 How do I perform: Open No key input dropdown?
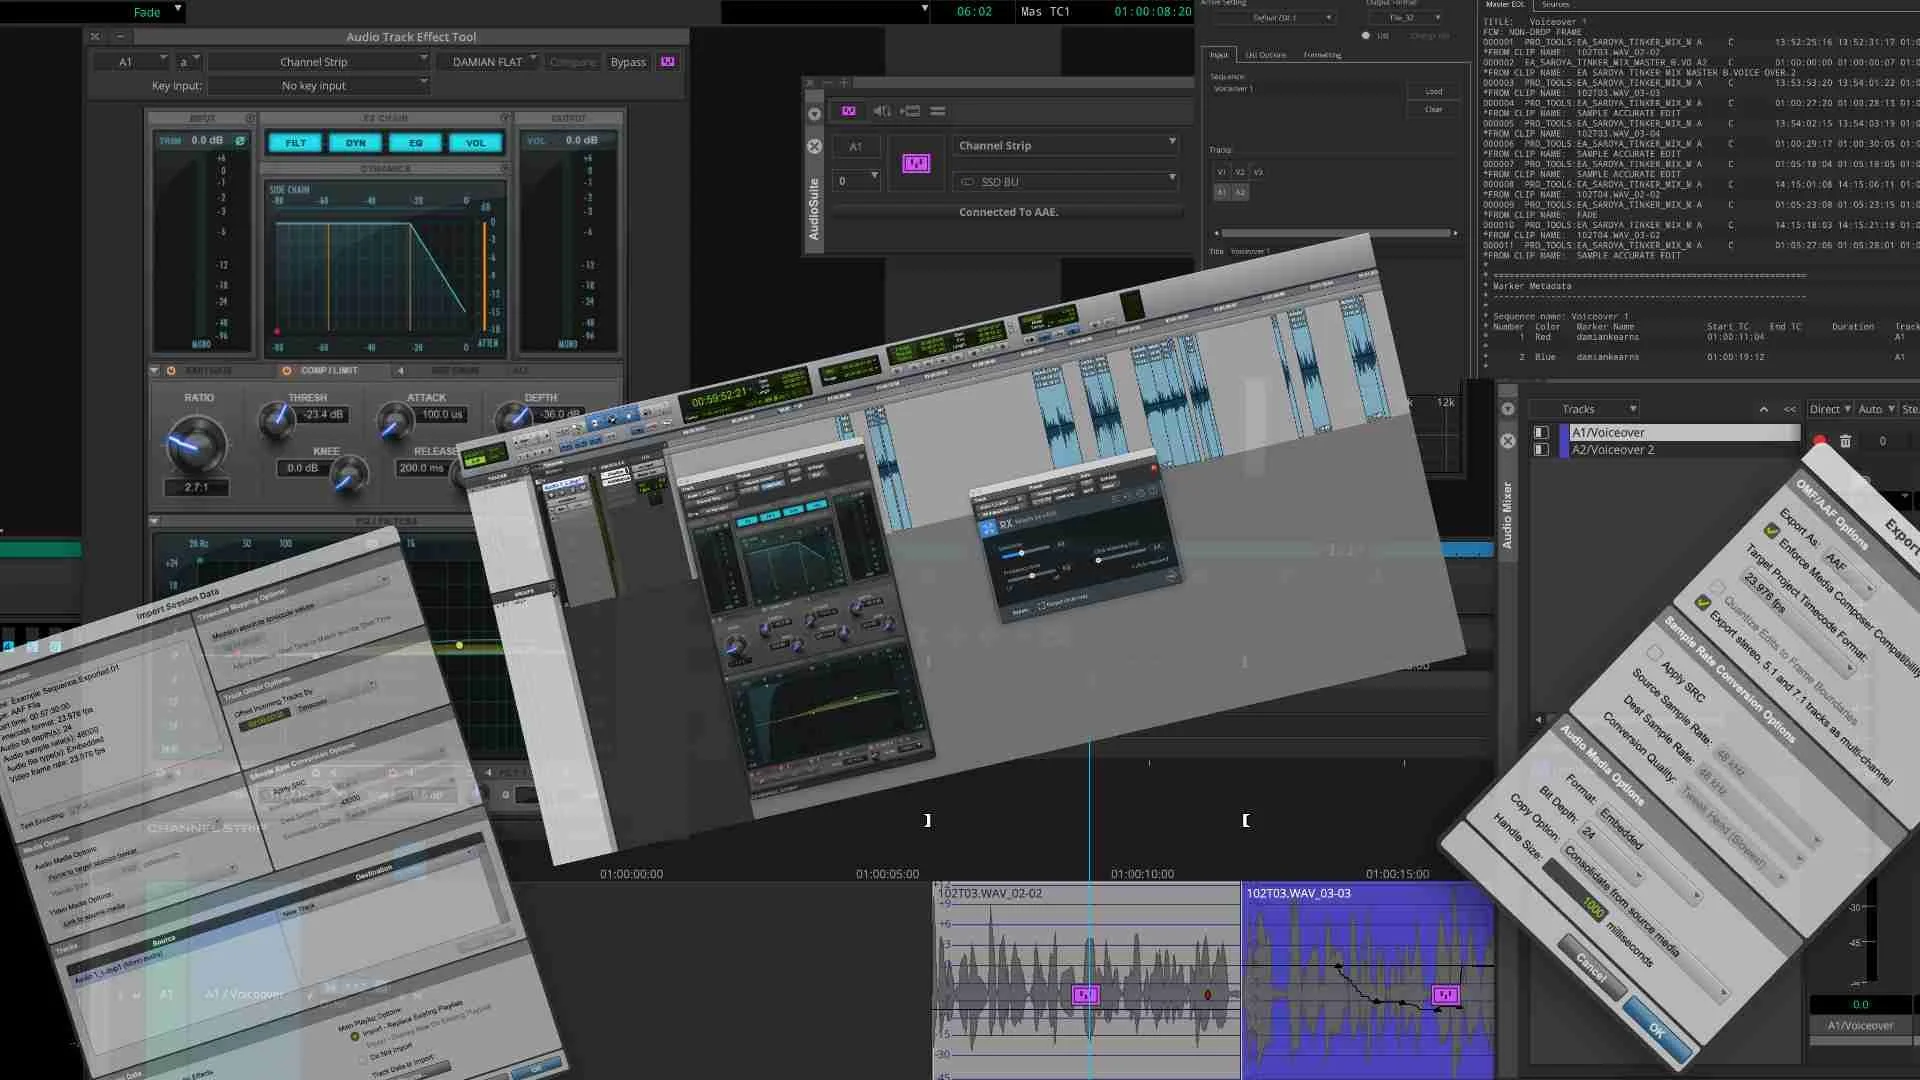pyautogui.click(x=319, y=86)
